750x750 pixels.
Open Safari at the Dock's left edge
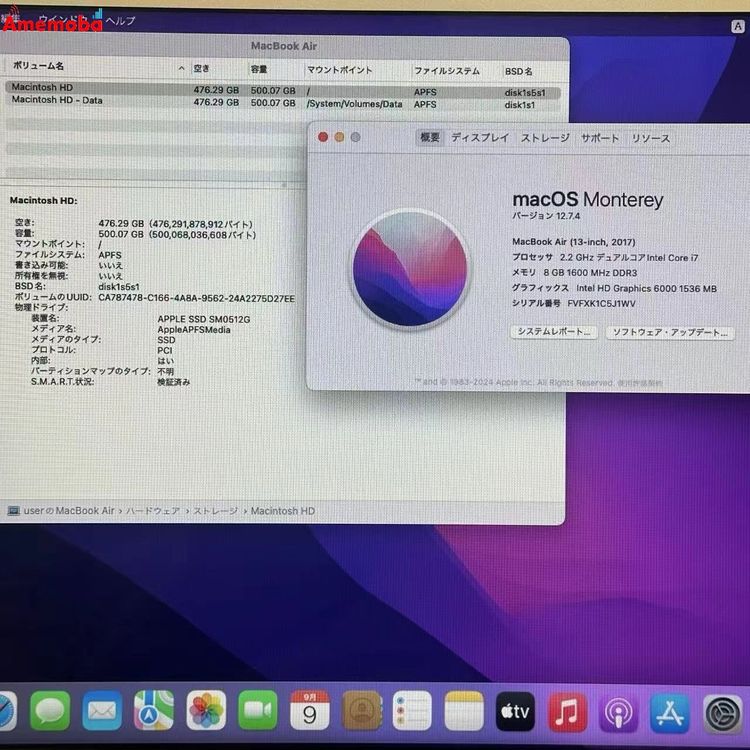point(7,710)
